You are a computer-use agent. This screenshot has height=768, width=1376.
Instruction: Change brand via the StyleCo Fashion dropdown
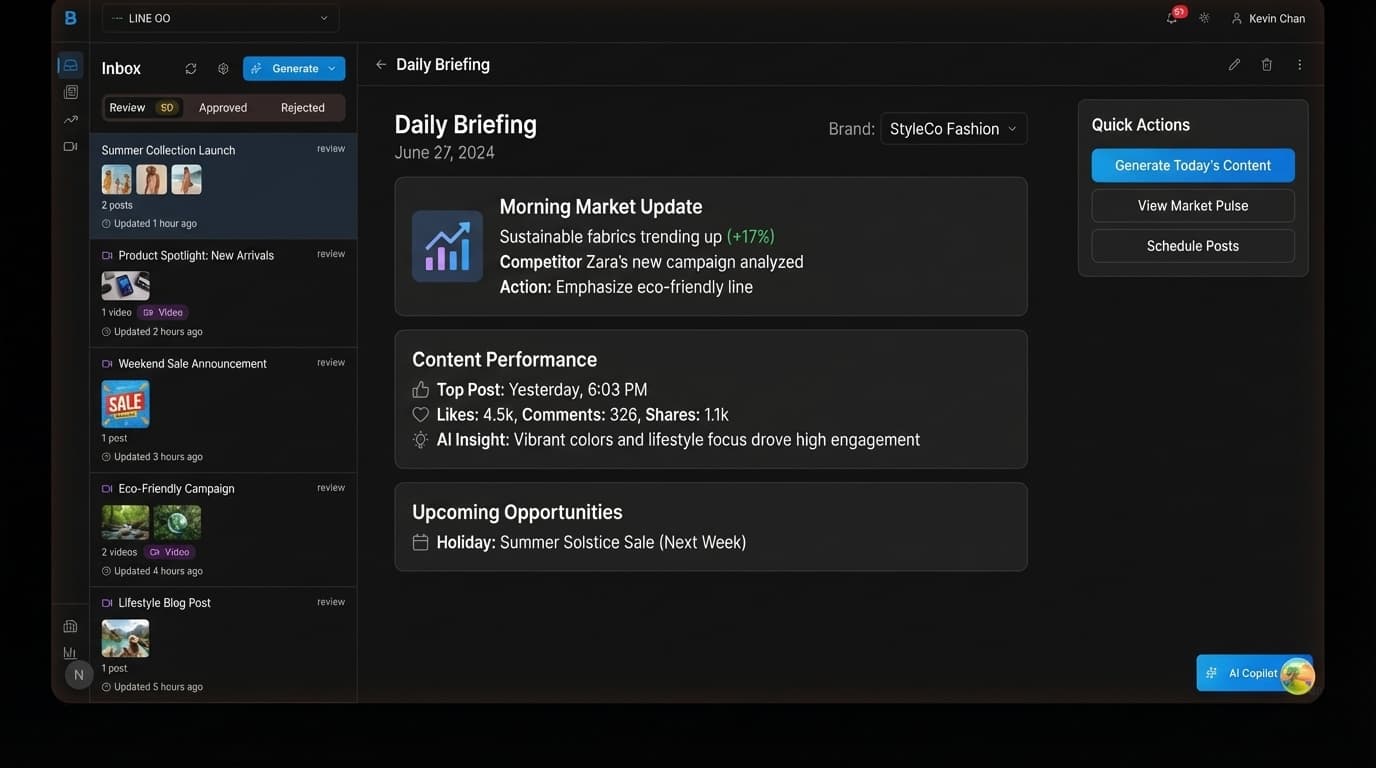tap(952, 129)
